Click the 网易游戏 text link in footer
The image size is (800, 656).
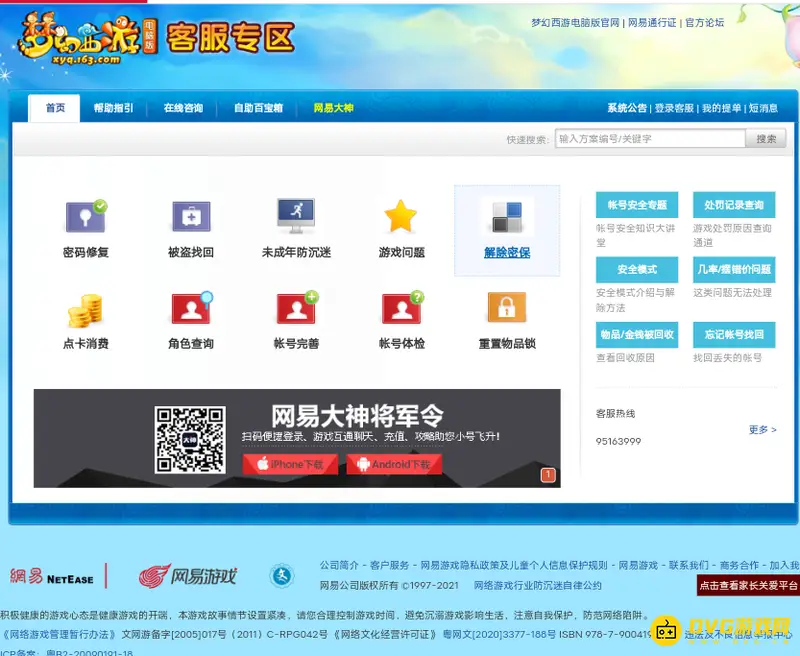coord(638,565)
